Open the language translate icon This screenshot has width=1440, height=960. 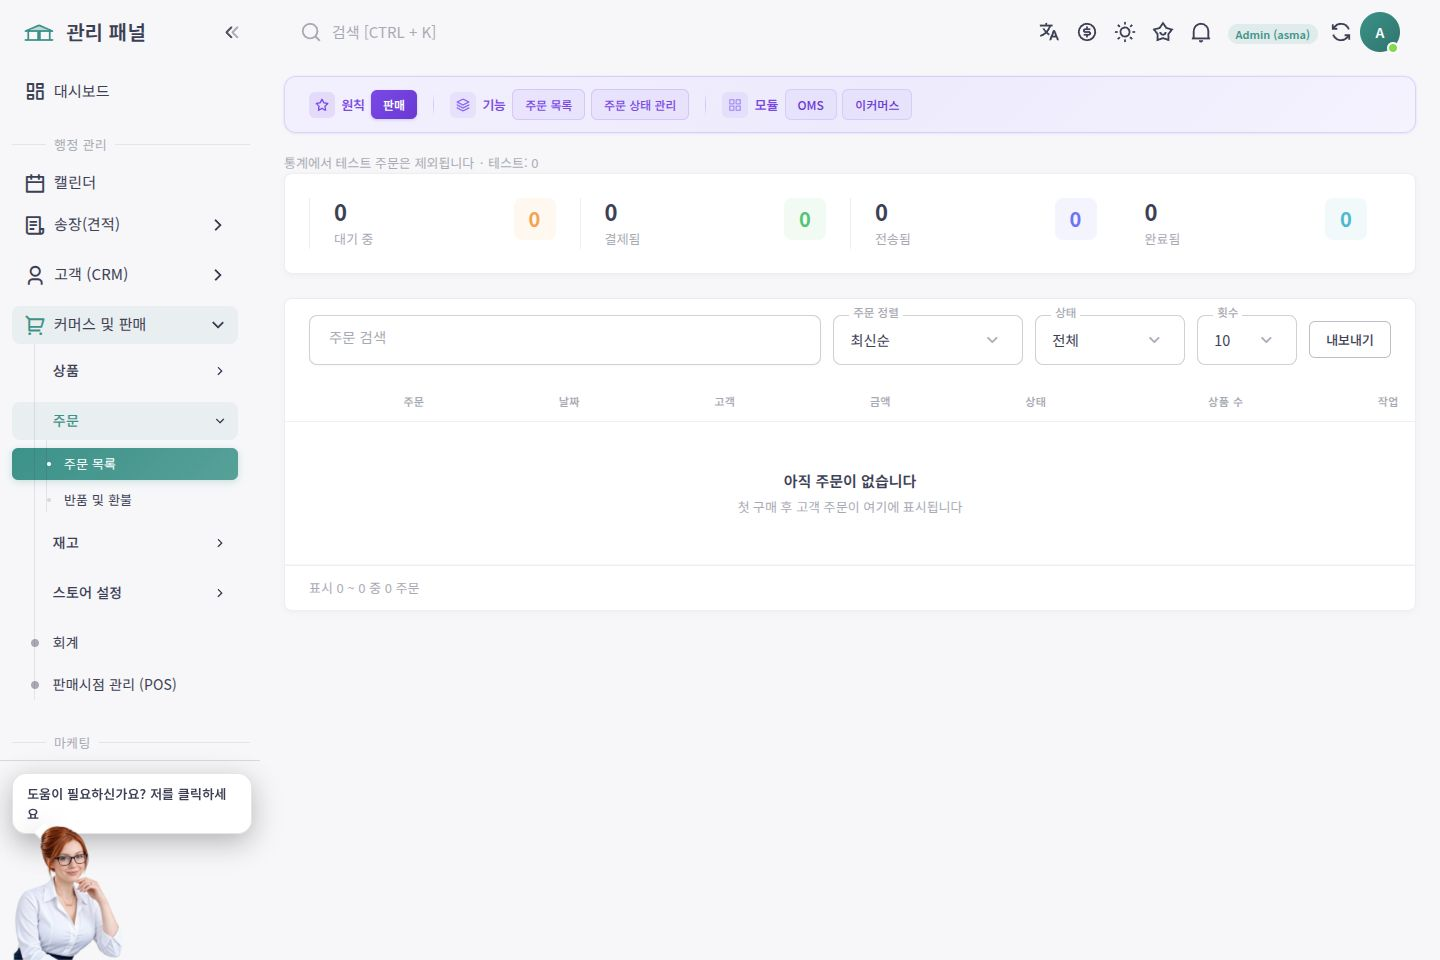click(x=1049, y=32)
